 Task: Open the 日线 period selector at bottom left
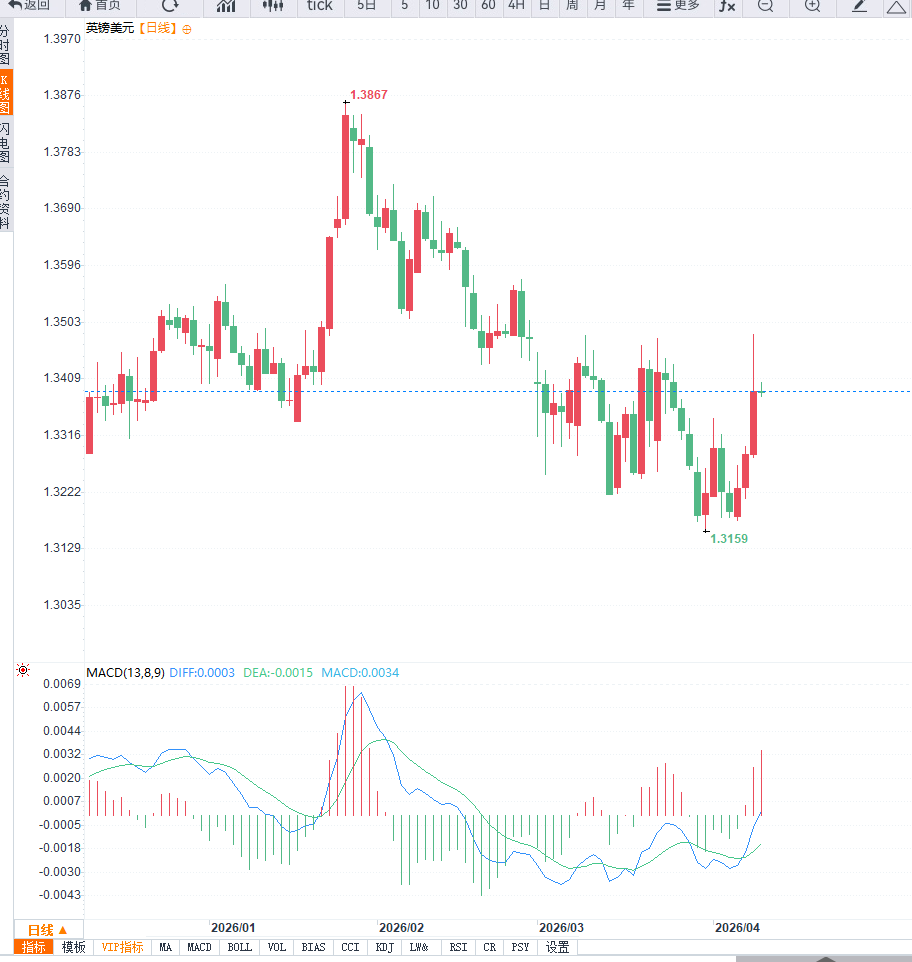pos(47,929)
